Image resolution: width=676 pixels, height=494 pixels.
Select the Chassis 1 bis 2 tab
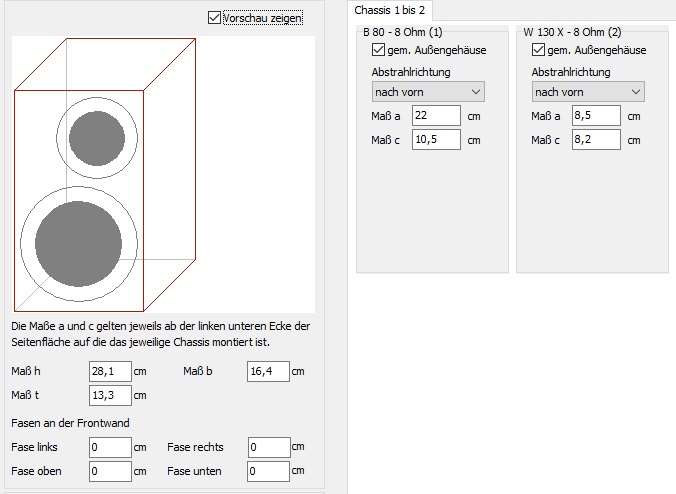tap(389, 10)
